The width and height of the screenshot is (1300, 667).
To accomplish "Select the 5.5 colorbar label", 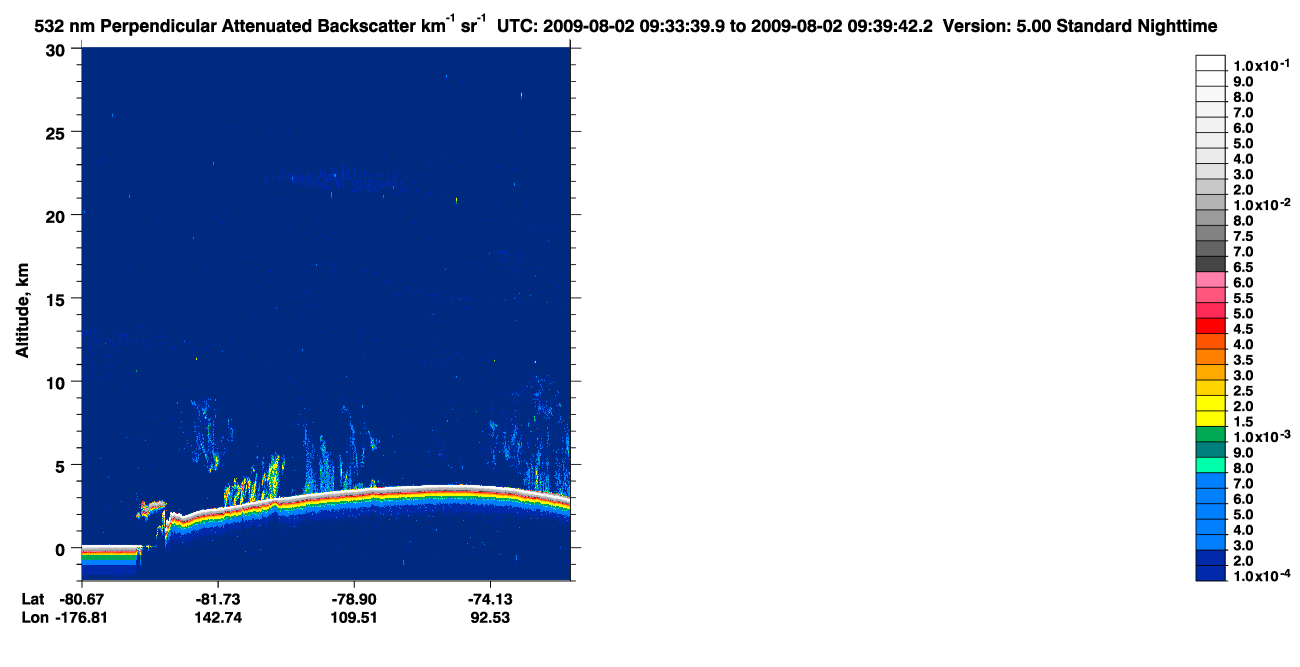I will [x=1244, y=298].
